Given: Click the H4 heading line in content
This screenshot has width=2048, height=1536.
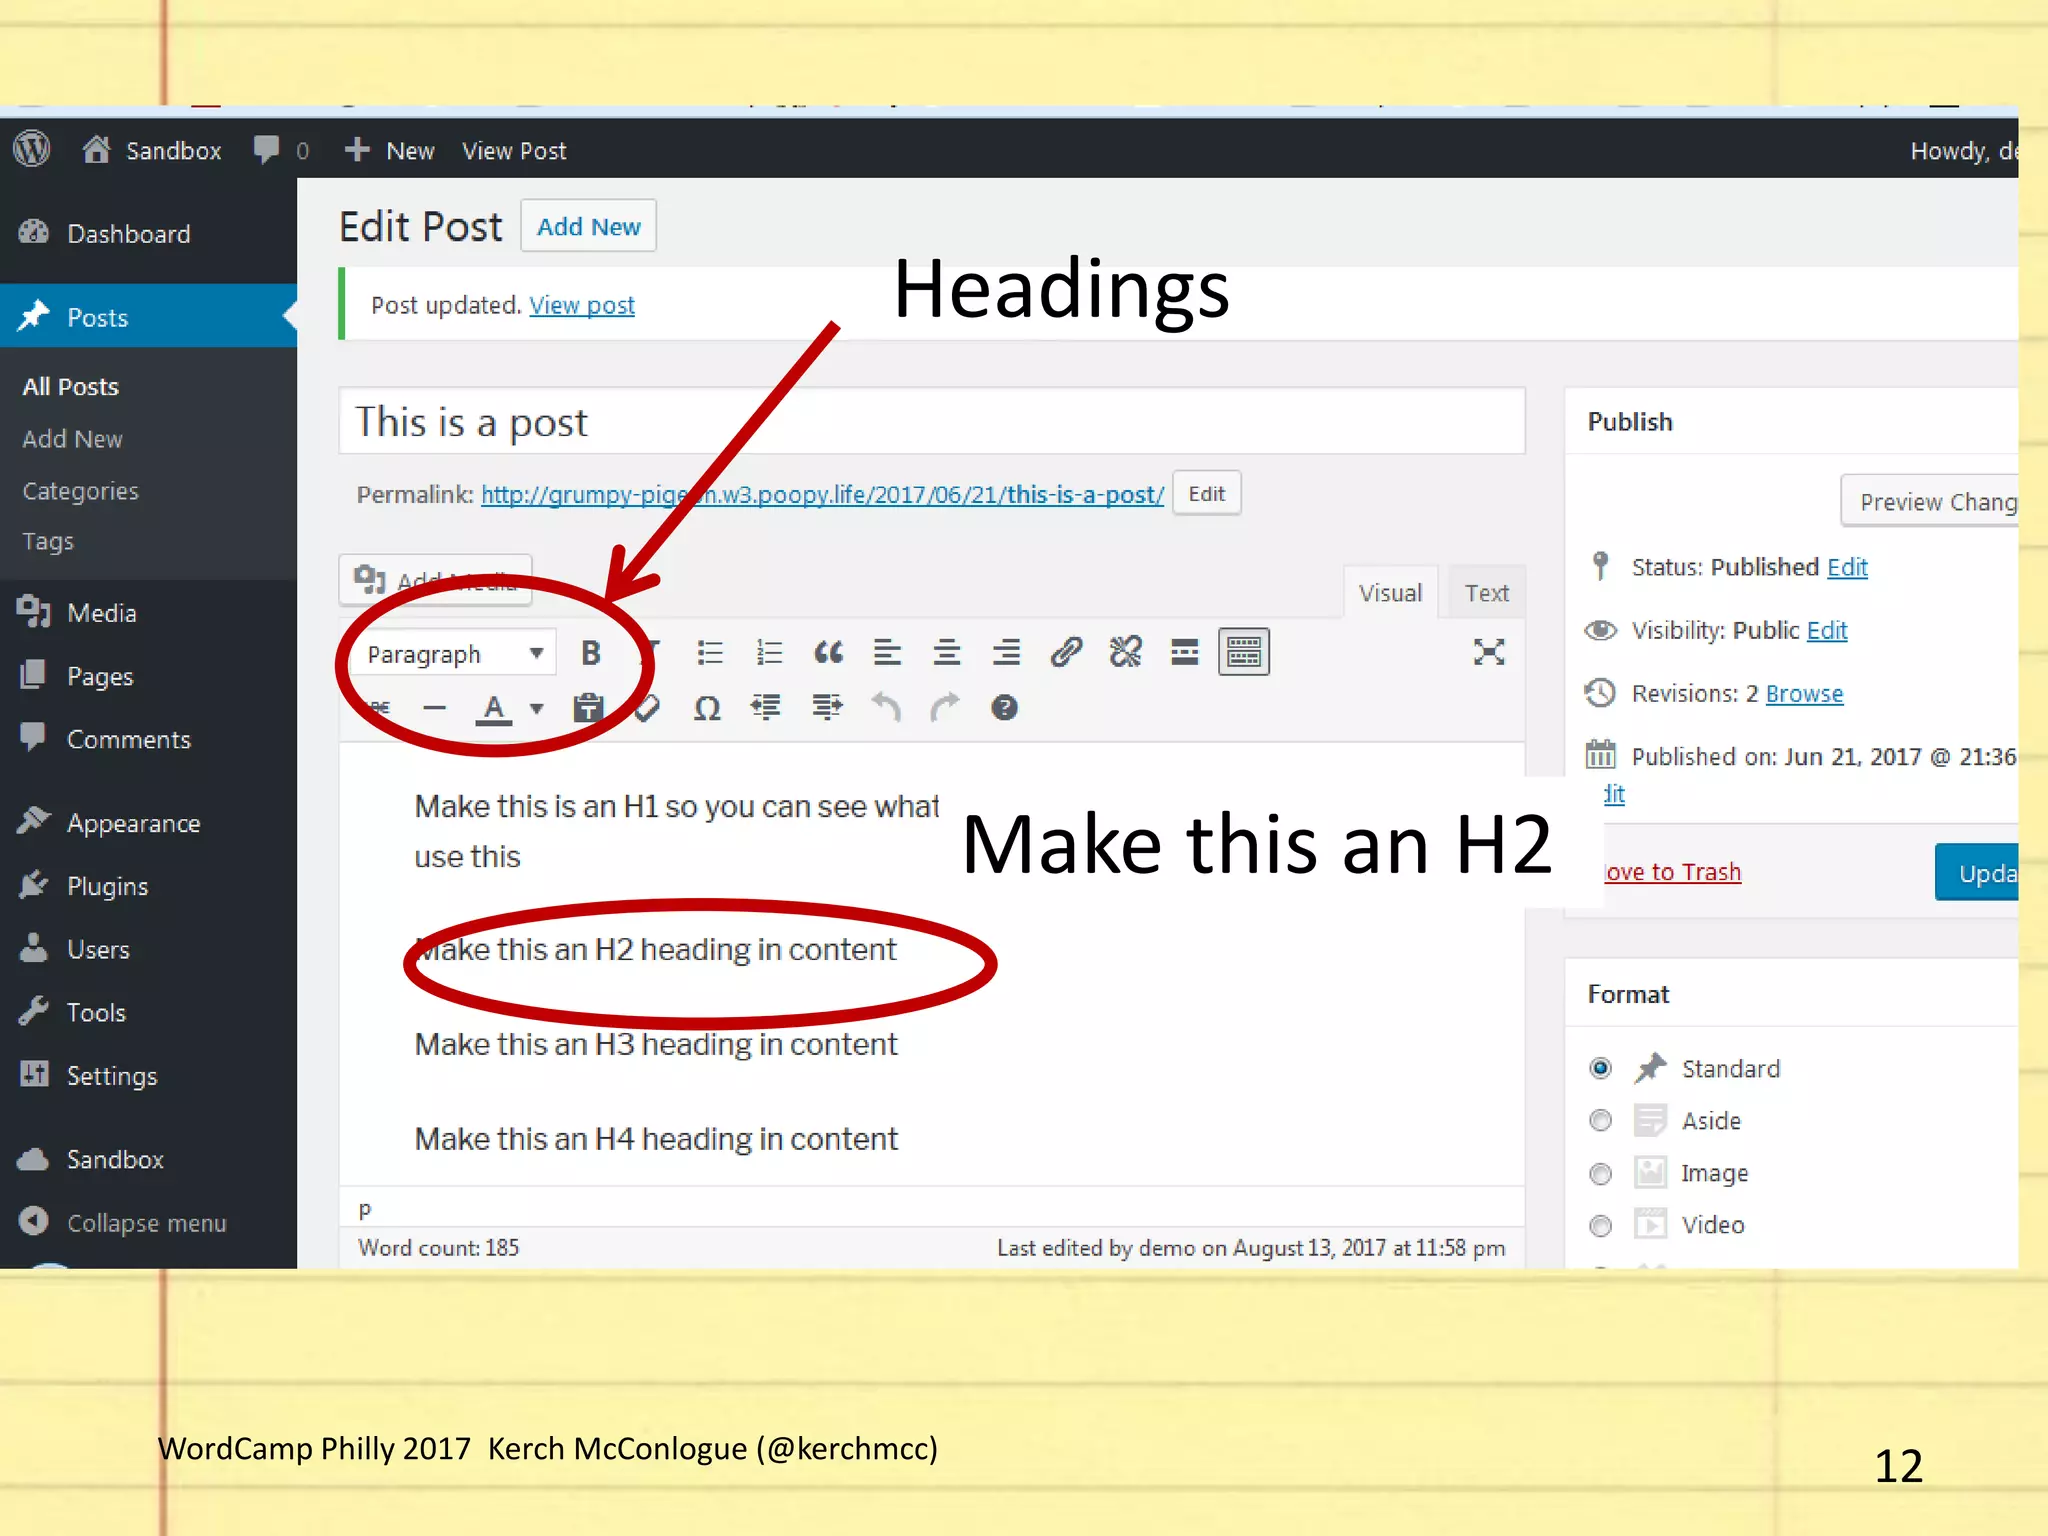Looking at the screenshot, I should pos(656,1139).
